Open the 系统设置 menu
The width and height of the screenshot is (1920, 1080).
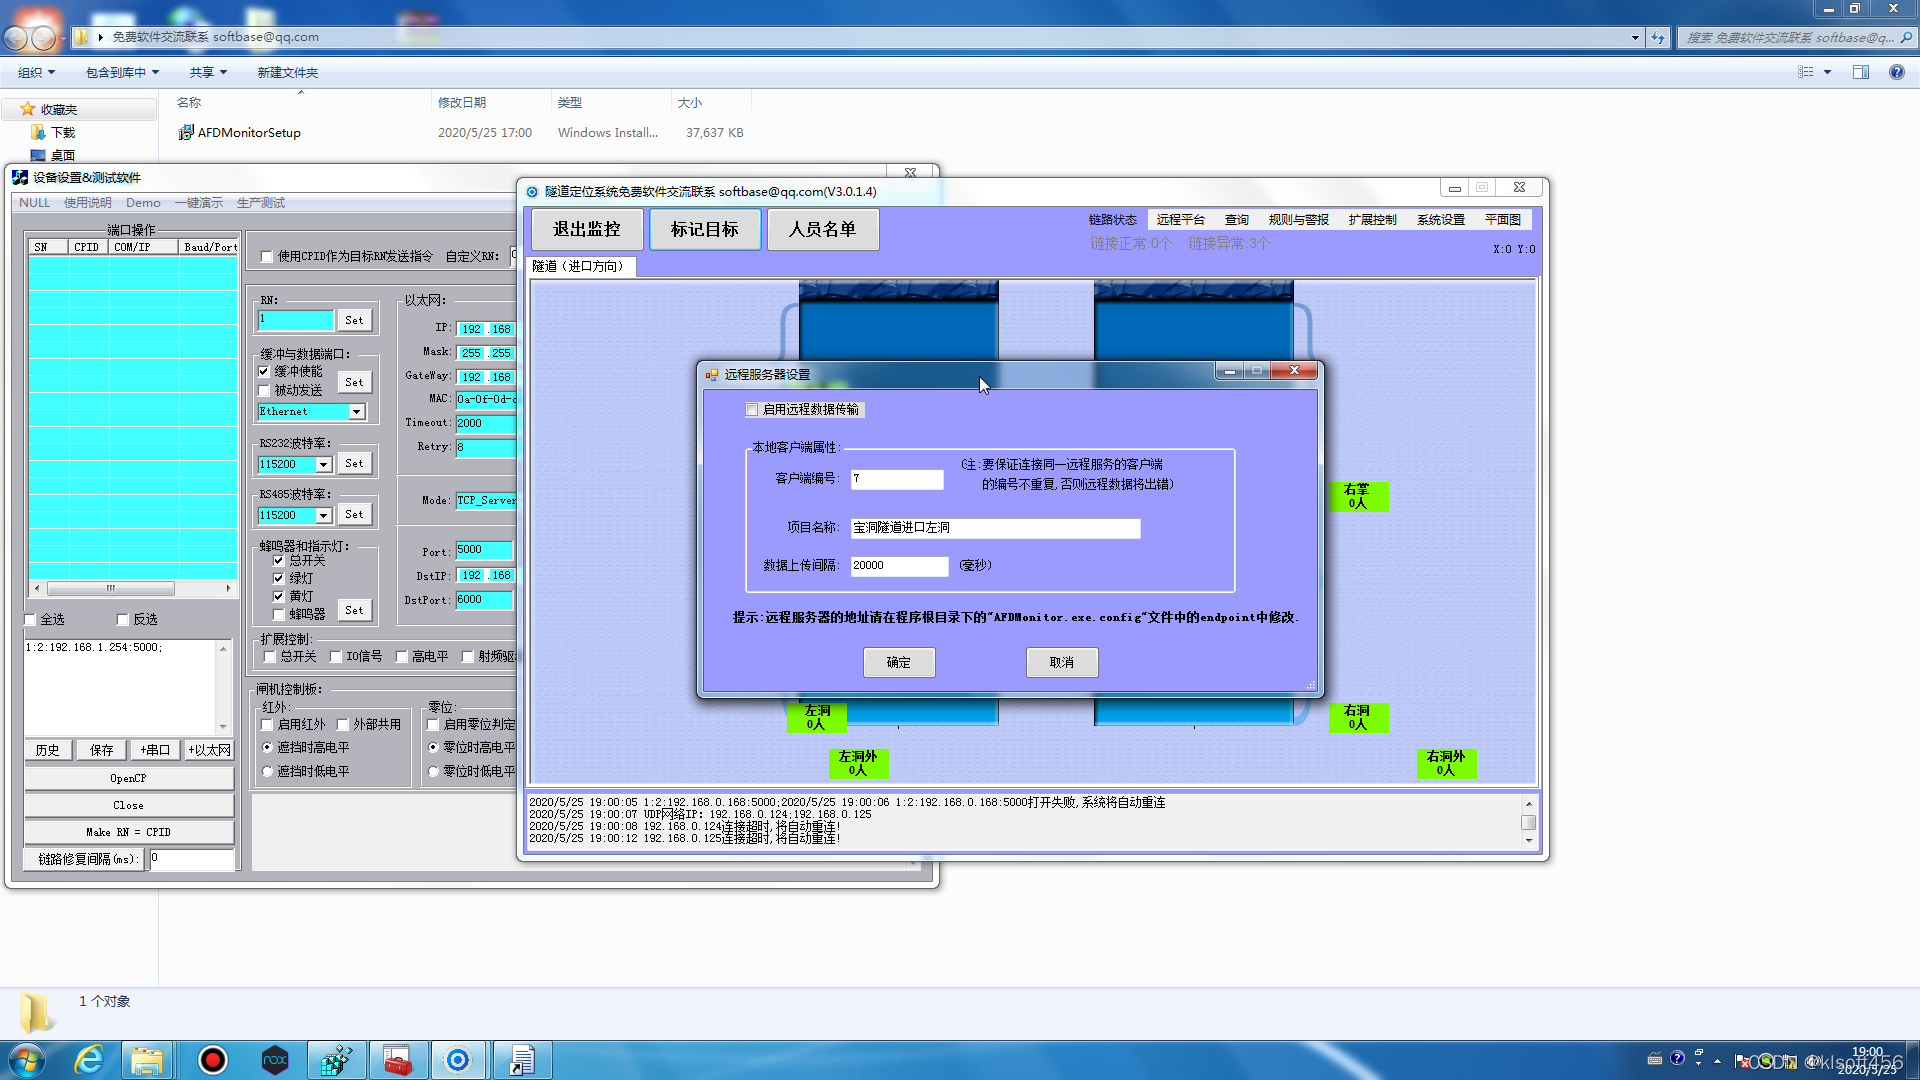(x=1440, y=220)
